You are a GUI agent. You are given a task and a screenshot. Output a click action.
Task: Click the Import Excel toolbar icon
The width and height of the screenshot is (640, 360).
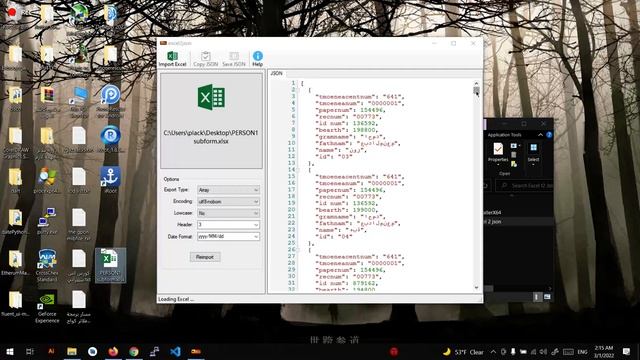pos(172,59)
